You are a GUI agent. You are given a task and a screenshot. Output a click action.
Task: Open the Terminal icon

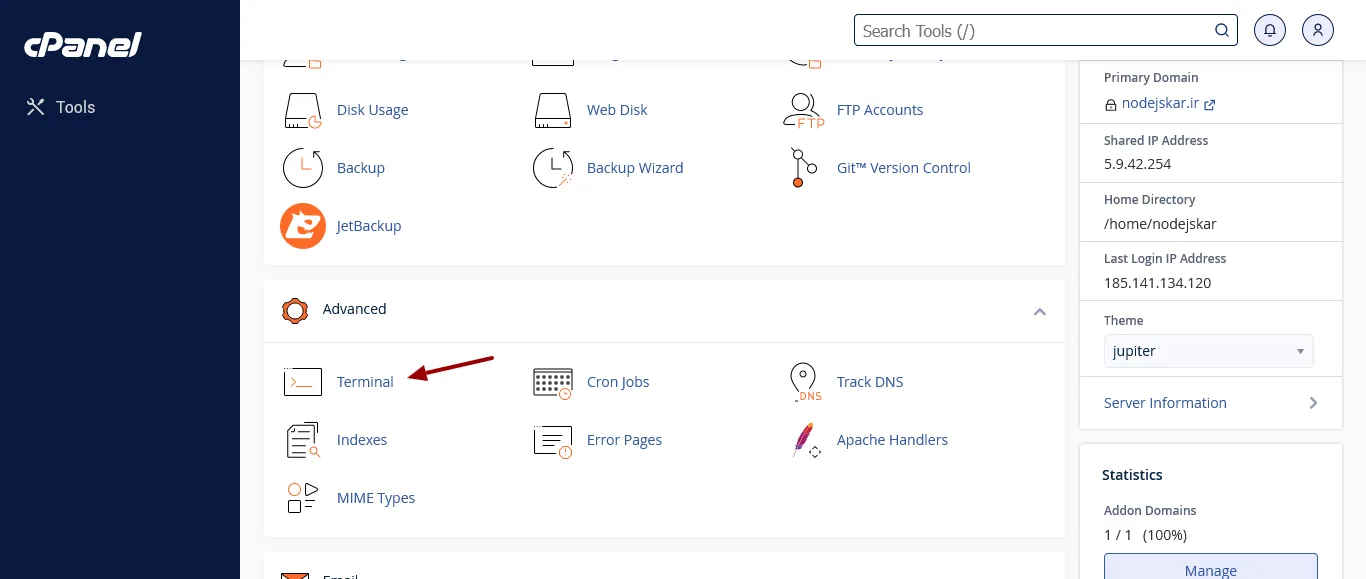303,382
